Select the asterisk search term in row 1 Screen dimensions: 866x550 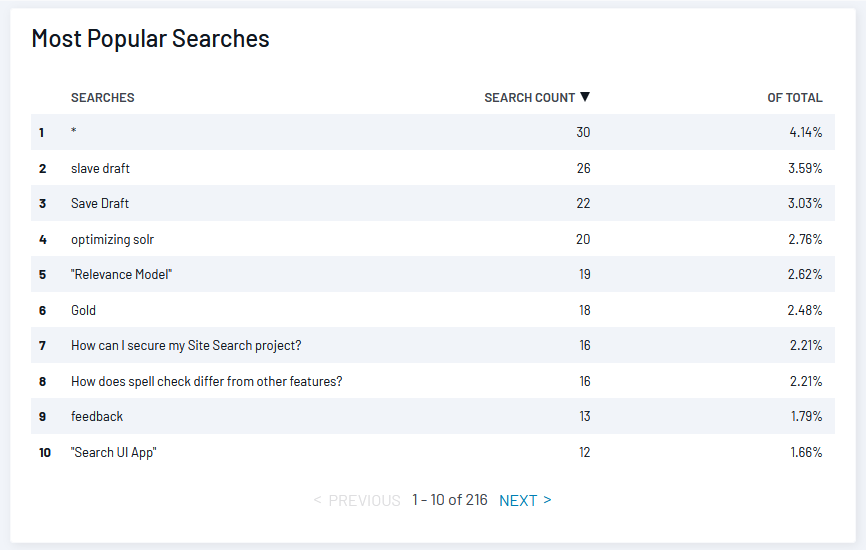(x=73, y=131)
